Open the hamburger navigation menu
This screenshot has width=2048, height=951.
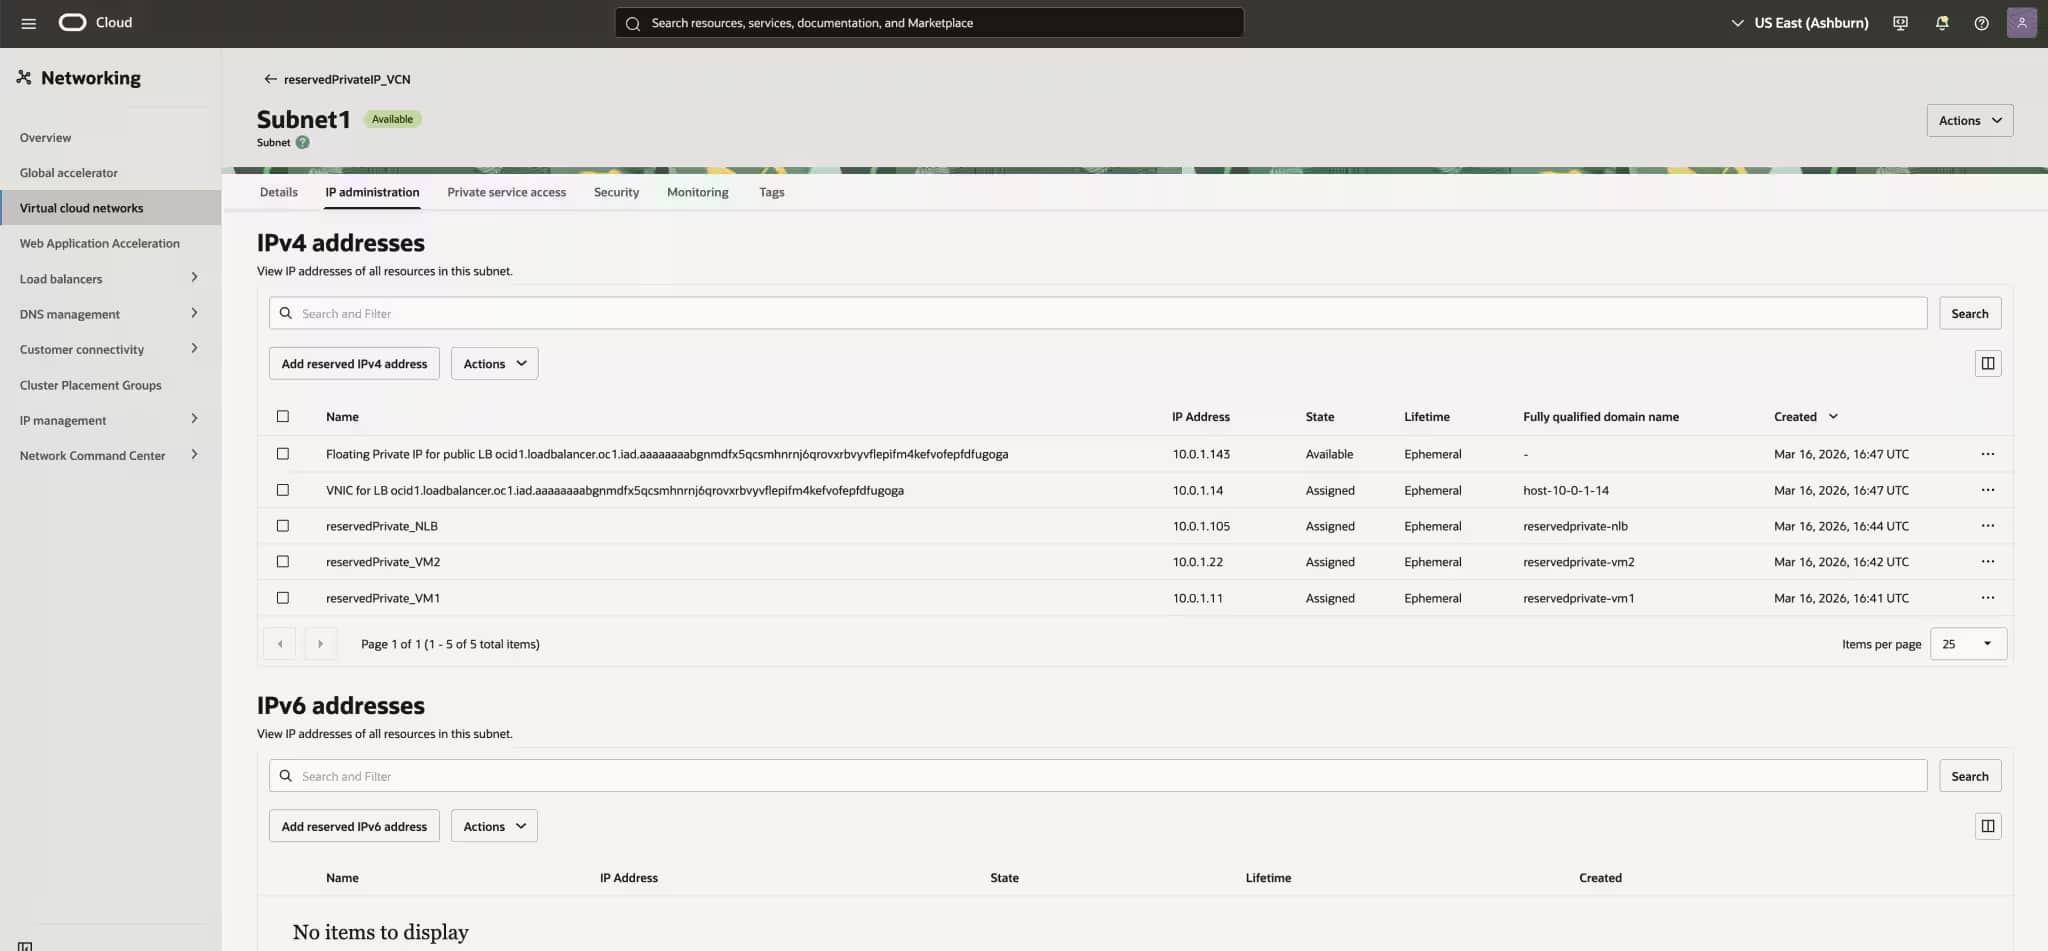(x=28, y=23)
